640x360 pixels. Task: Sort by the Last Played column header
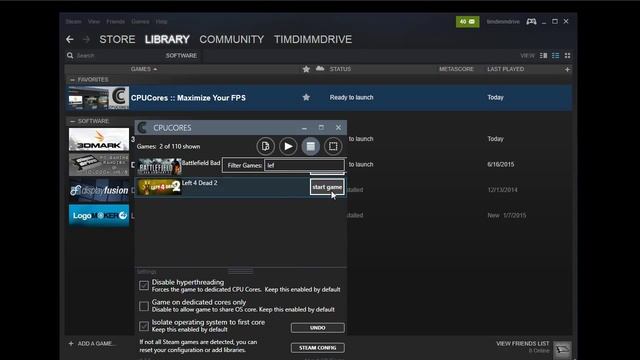tap(505, 69)
